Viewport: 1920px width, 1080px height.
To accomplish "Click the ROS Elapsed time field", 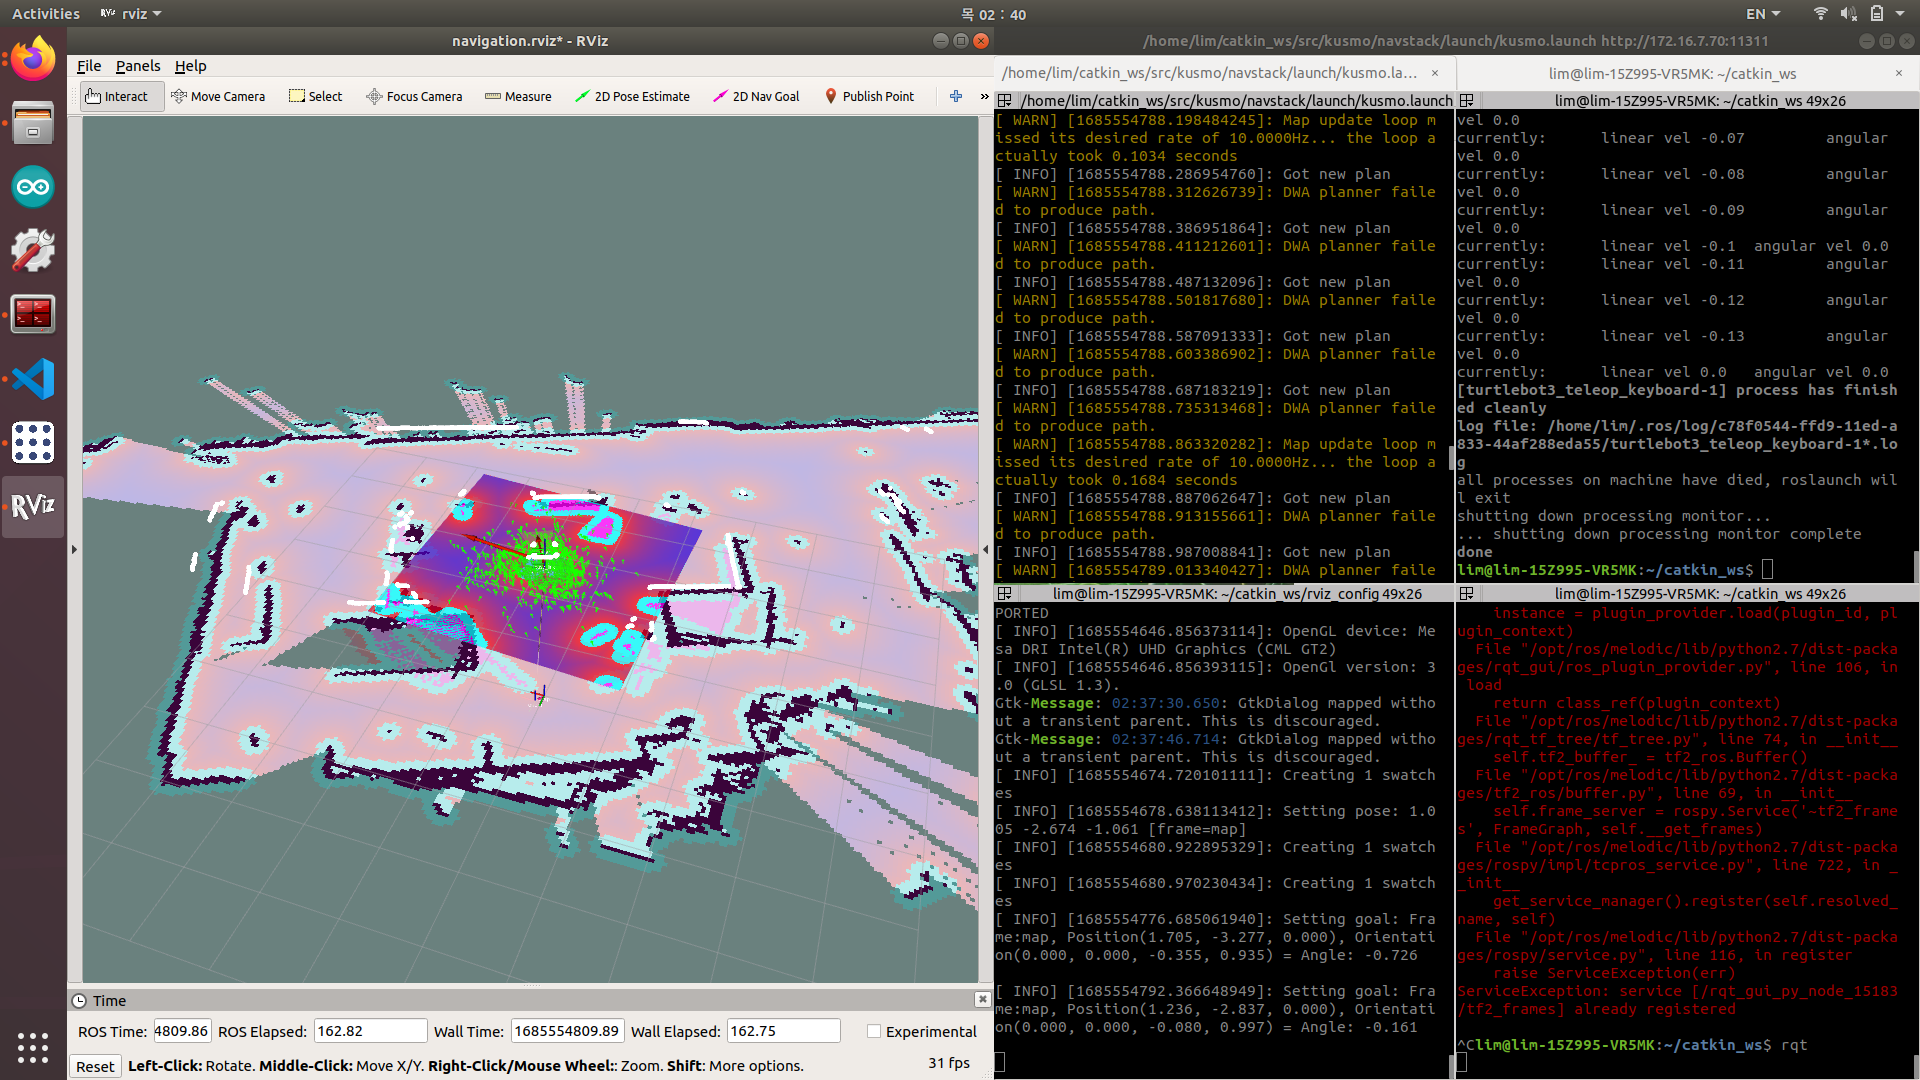I will coord(369,1031).
